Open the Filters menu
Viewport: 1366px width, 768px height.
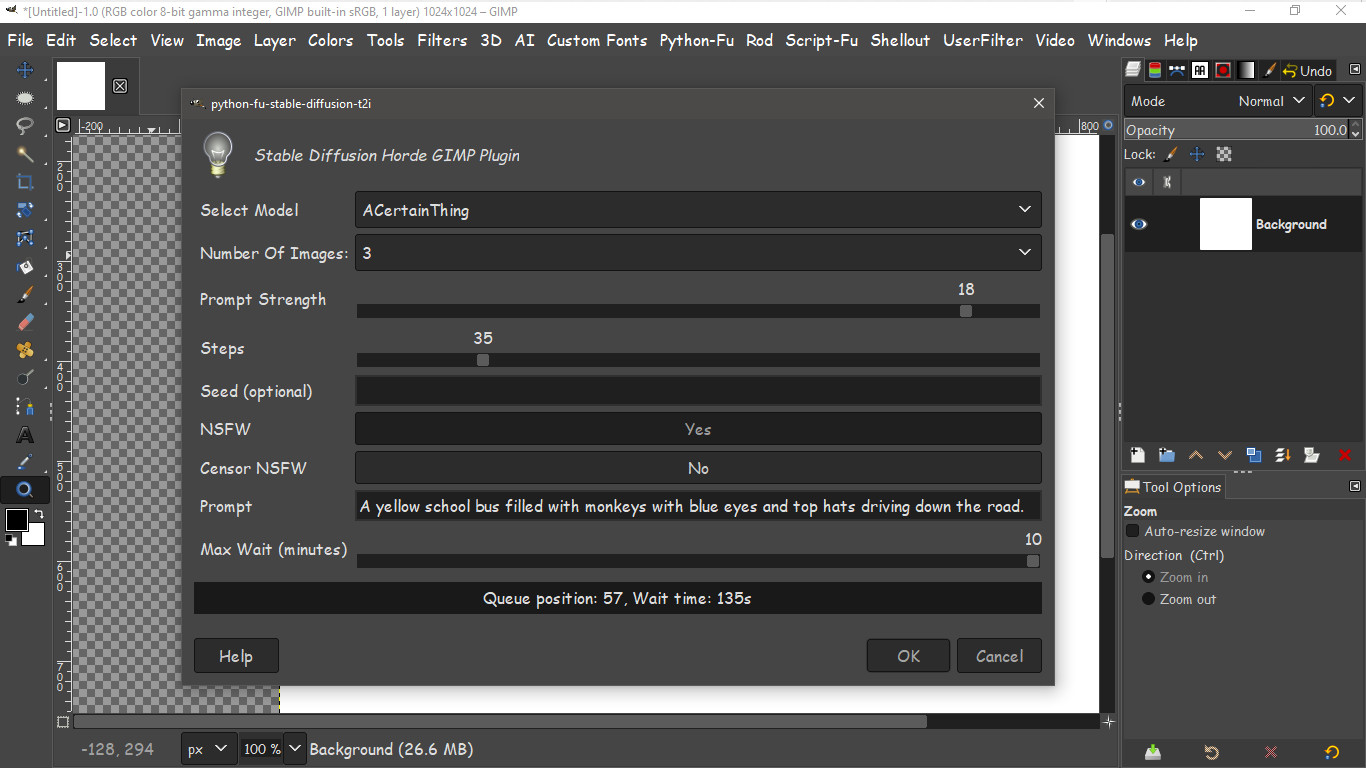[442, 40]
